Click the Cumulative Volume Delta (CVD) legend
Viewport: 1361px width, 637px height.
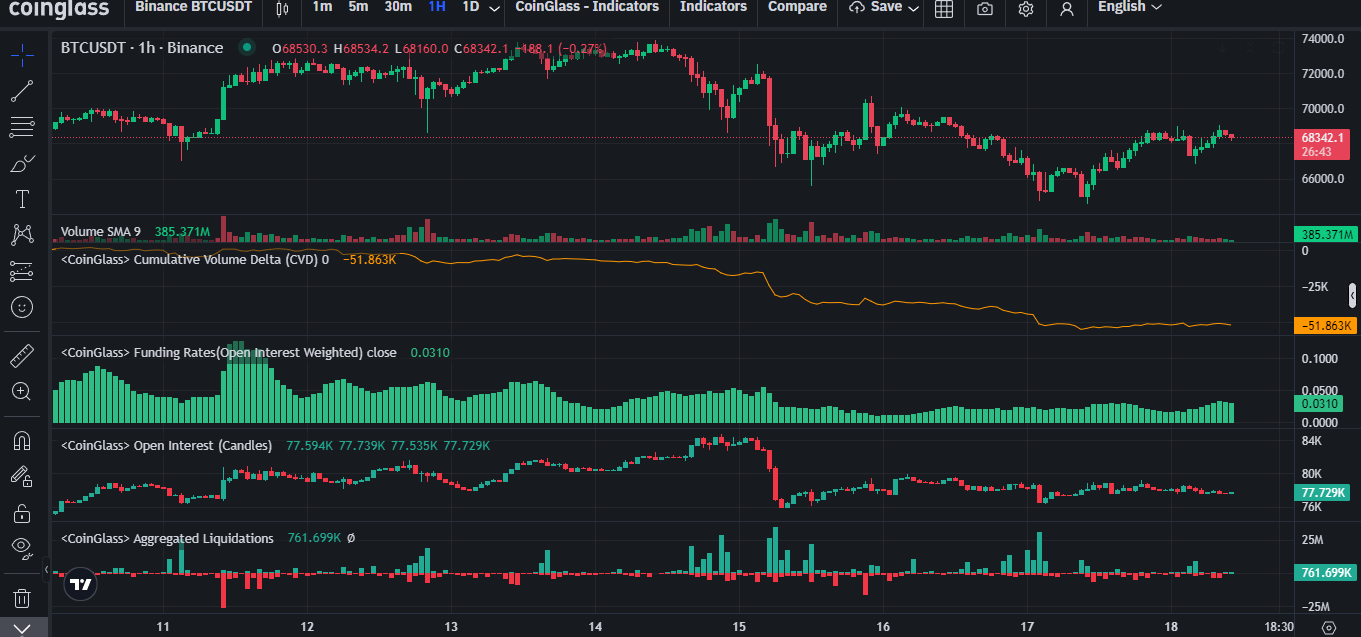pos(195,260)
